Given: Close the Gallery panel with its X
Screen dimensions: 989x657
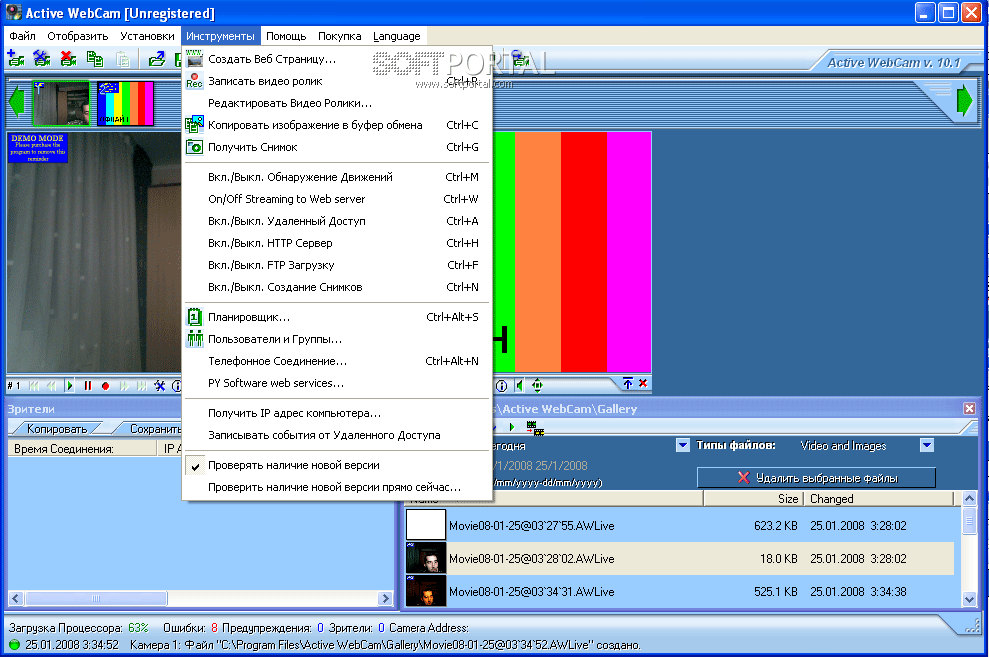Looking at the screenshot, I should (969, 409).
